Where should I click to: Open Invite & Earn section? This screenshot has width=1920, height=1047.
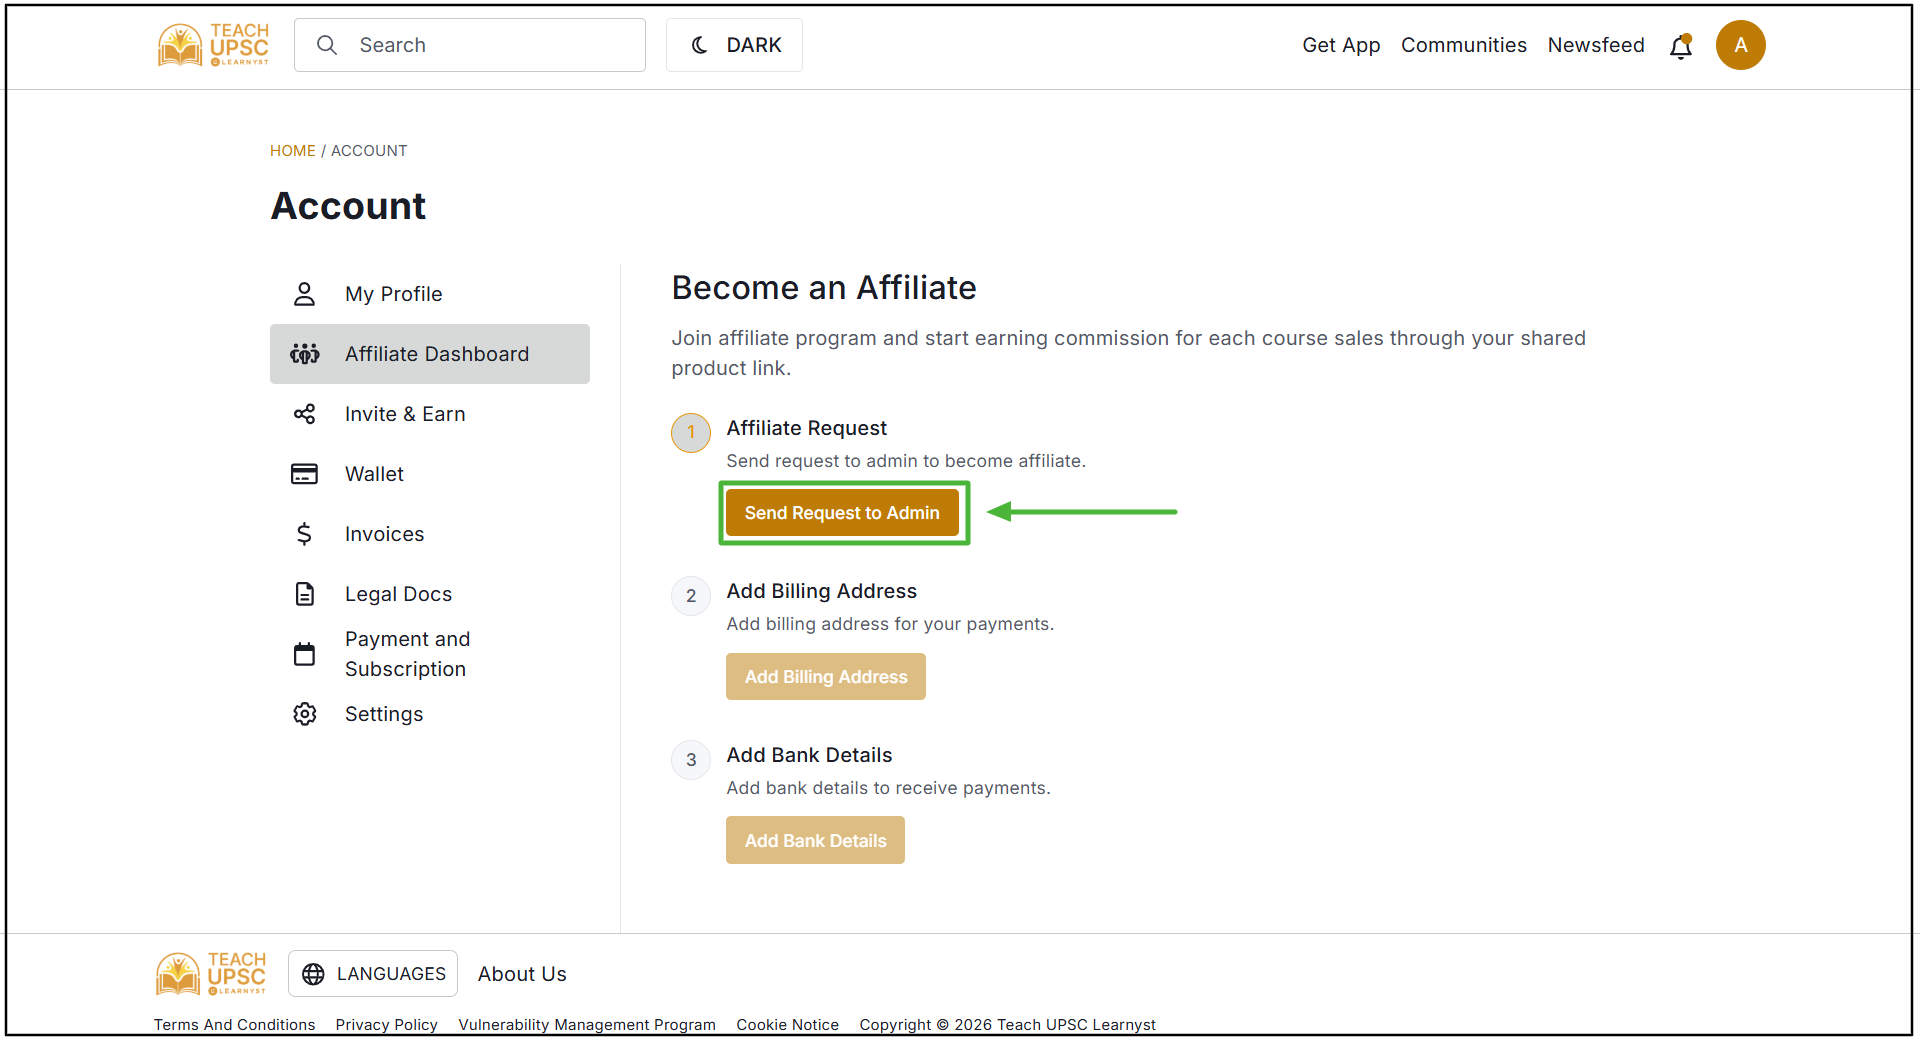tap(430, 414)
